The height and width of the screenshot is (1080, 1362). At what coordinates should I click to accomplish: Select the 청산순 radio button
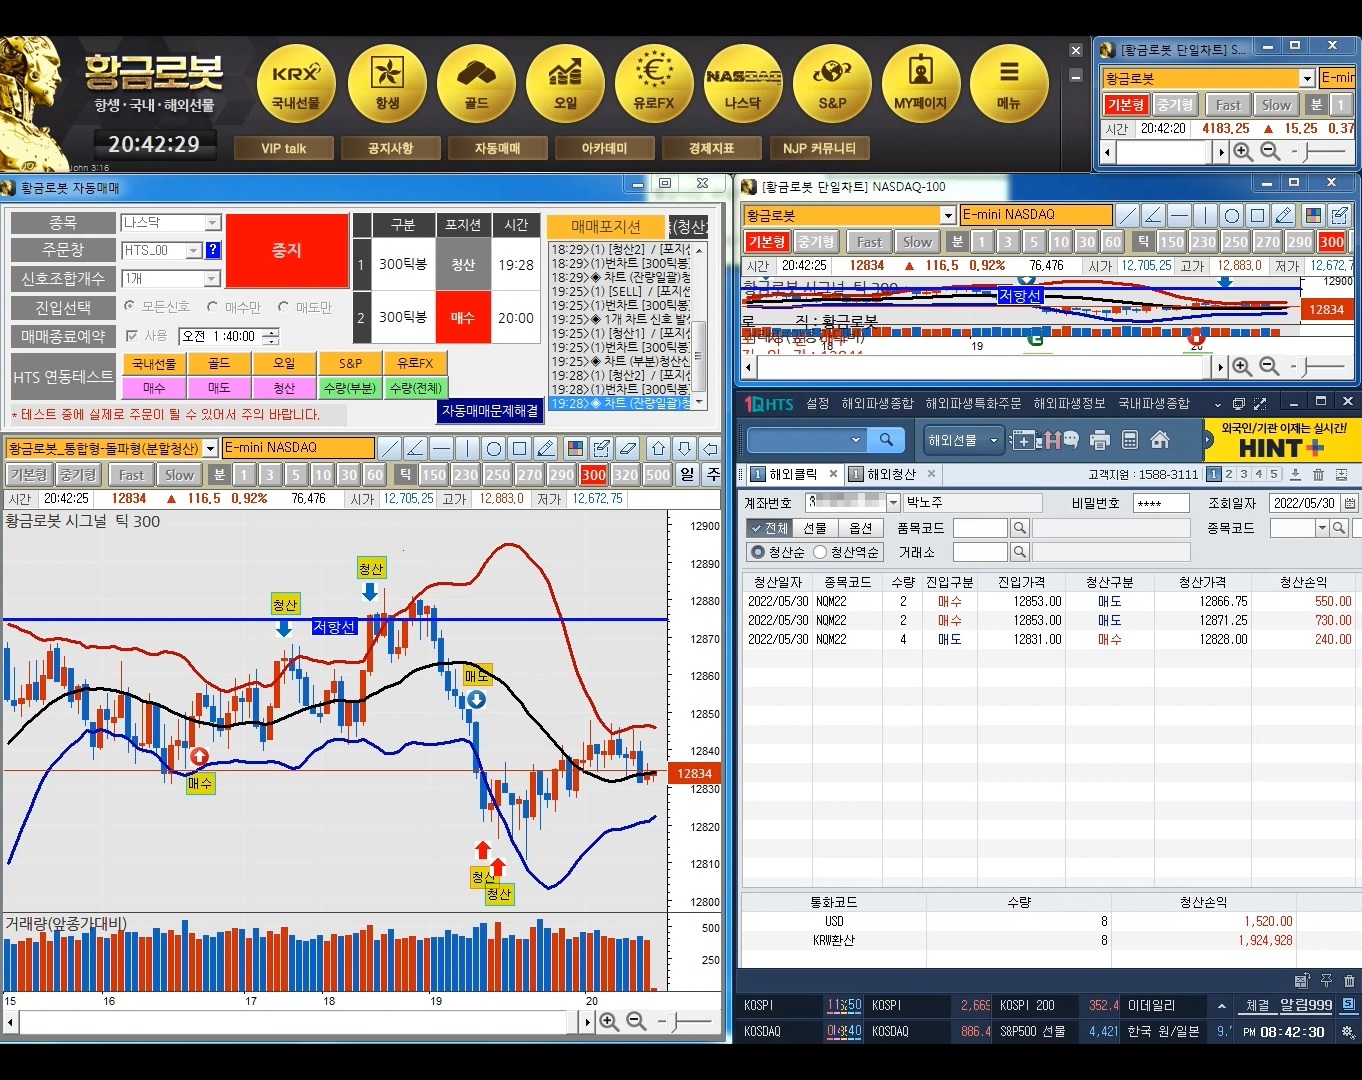coord(757,552)
